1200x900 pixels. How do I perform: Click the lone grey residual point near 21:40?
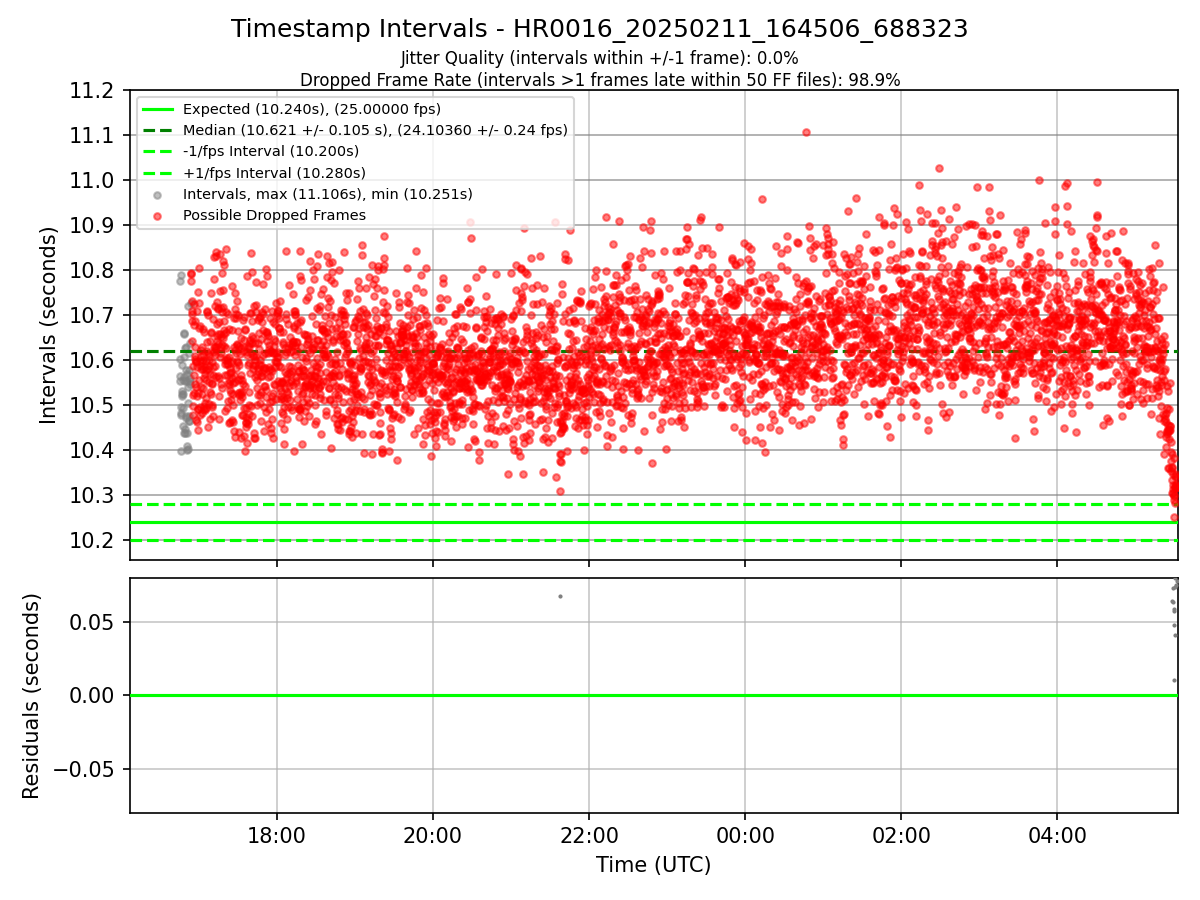click(x=560, y=596)
